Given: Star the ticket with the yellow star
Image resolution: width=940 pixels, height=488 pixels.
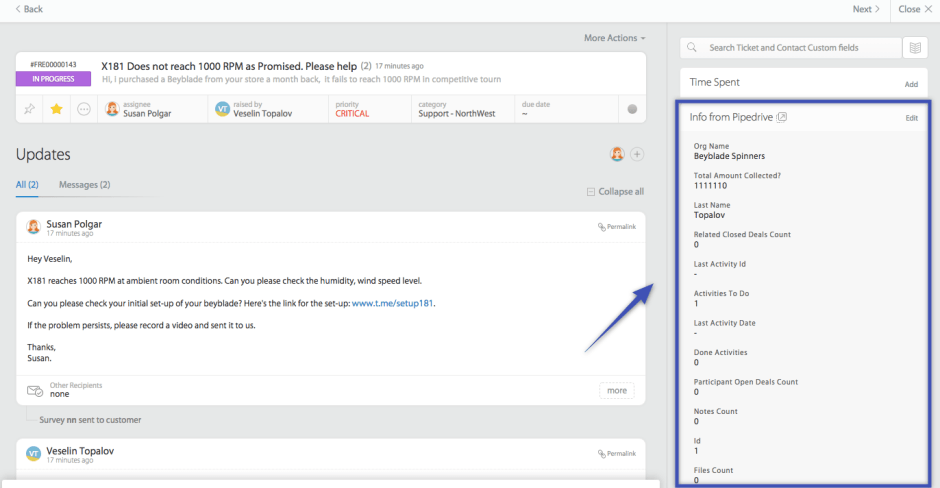Looking at the screenshot, I should pyautogui.click(x=57, y=109).
